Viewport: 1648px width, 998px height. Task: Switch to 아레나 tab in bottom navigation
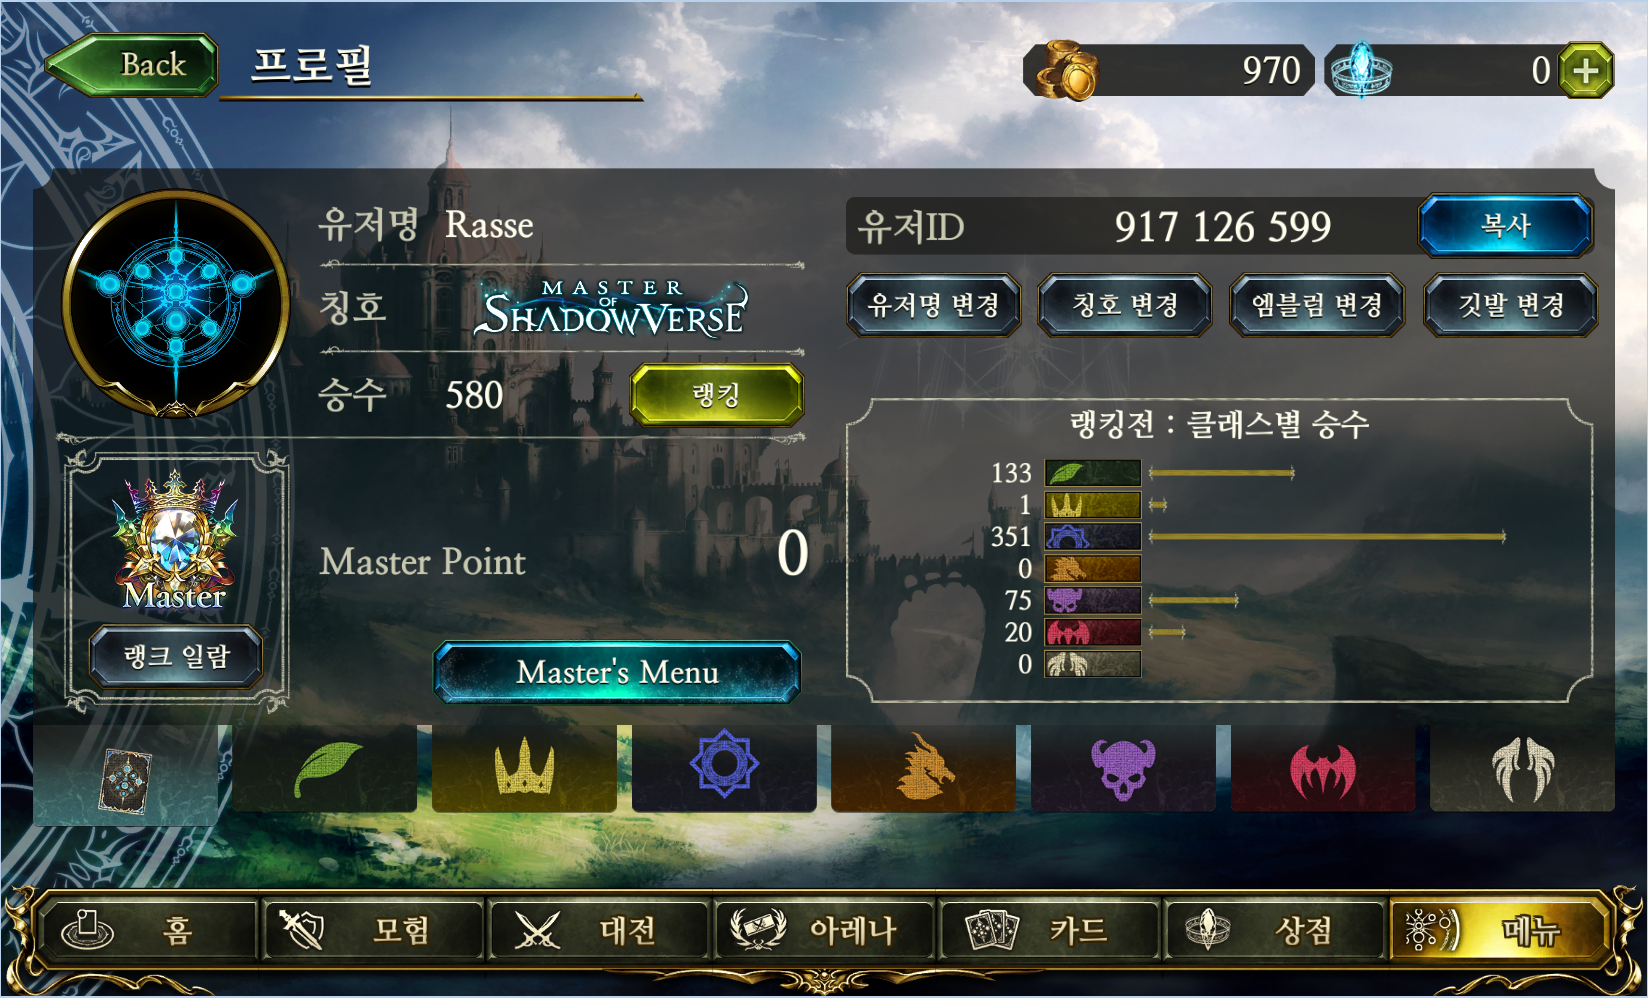pos(824,930)
